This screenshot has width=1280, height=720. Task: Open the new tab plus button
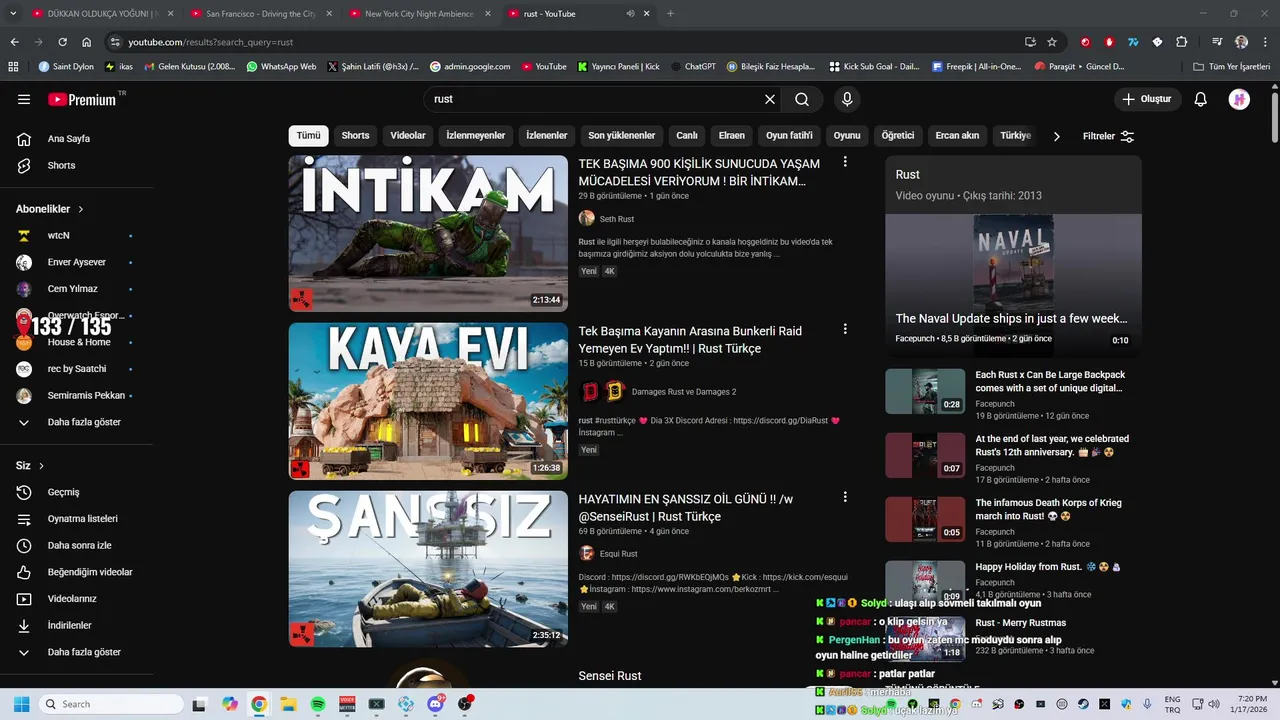tap(670, 14)
